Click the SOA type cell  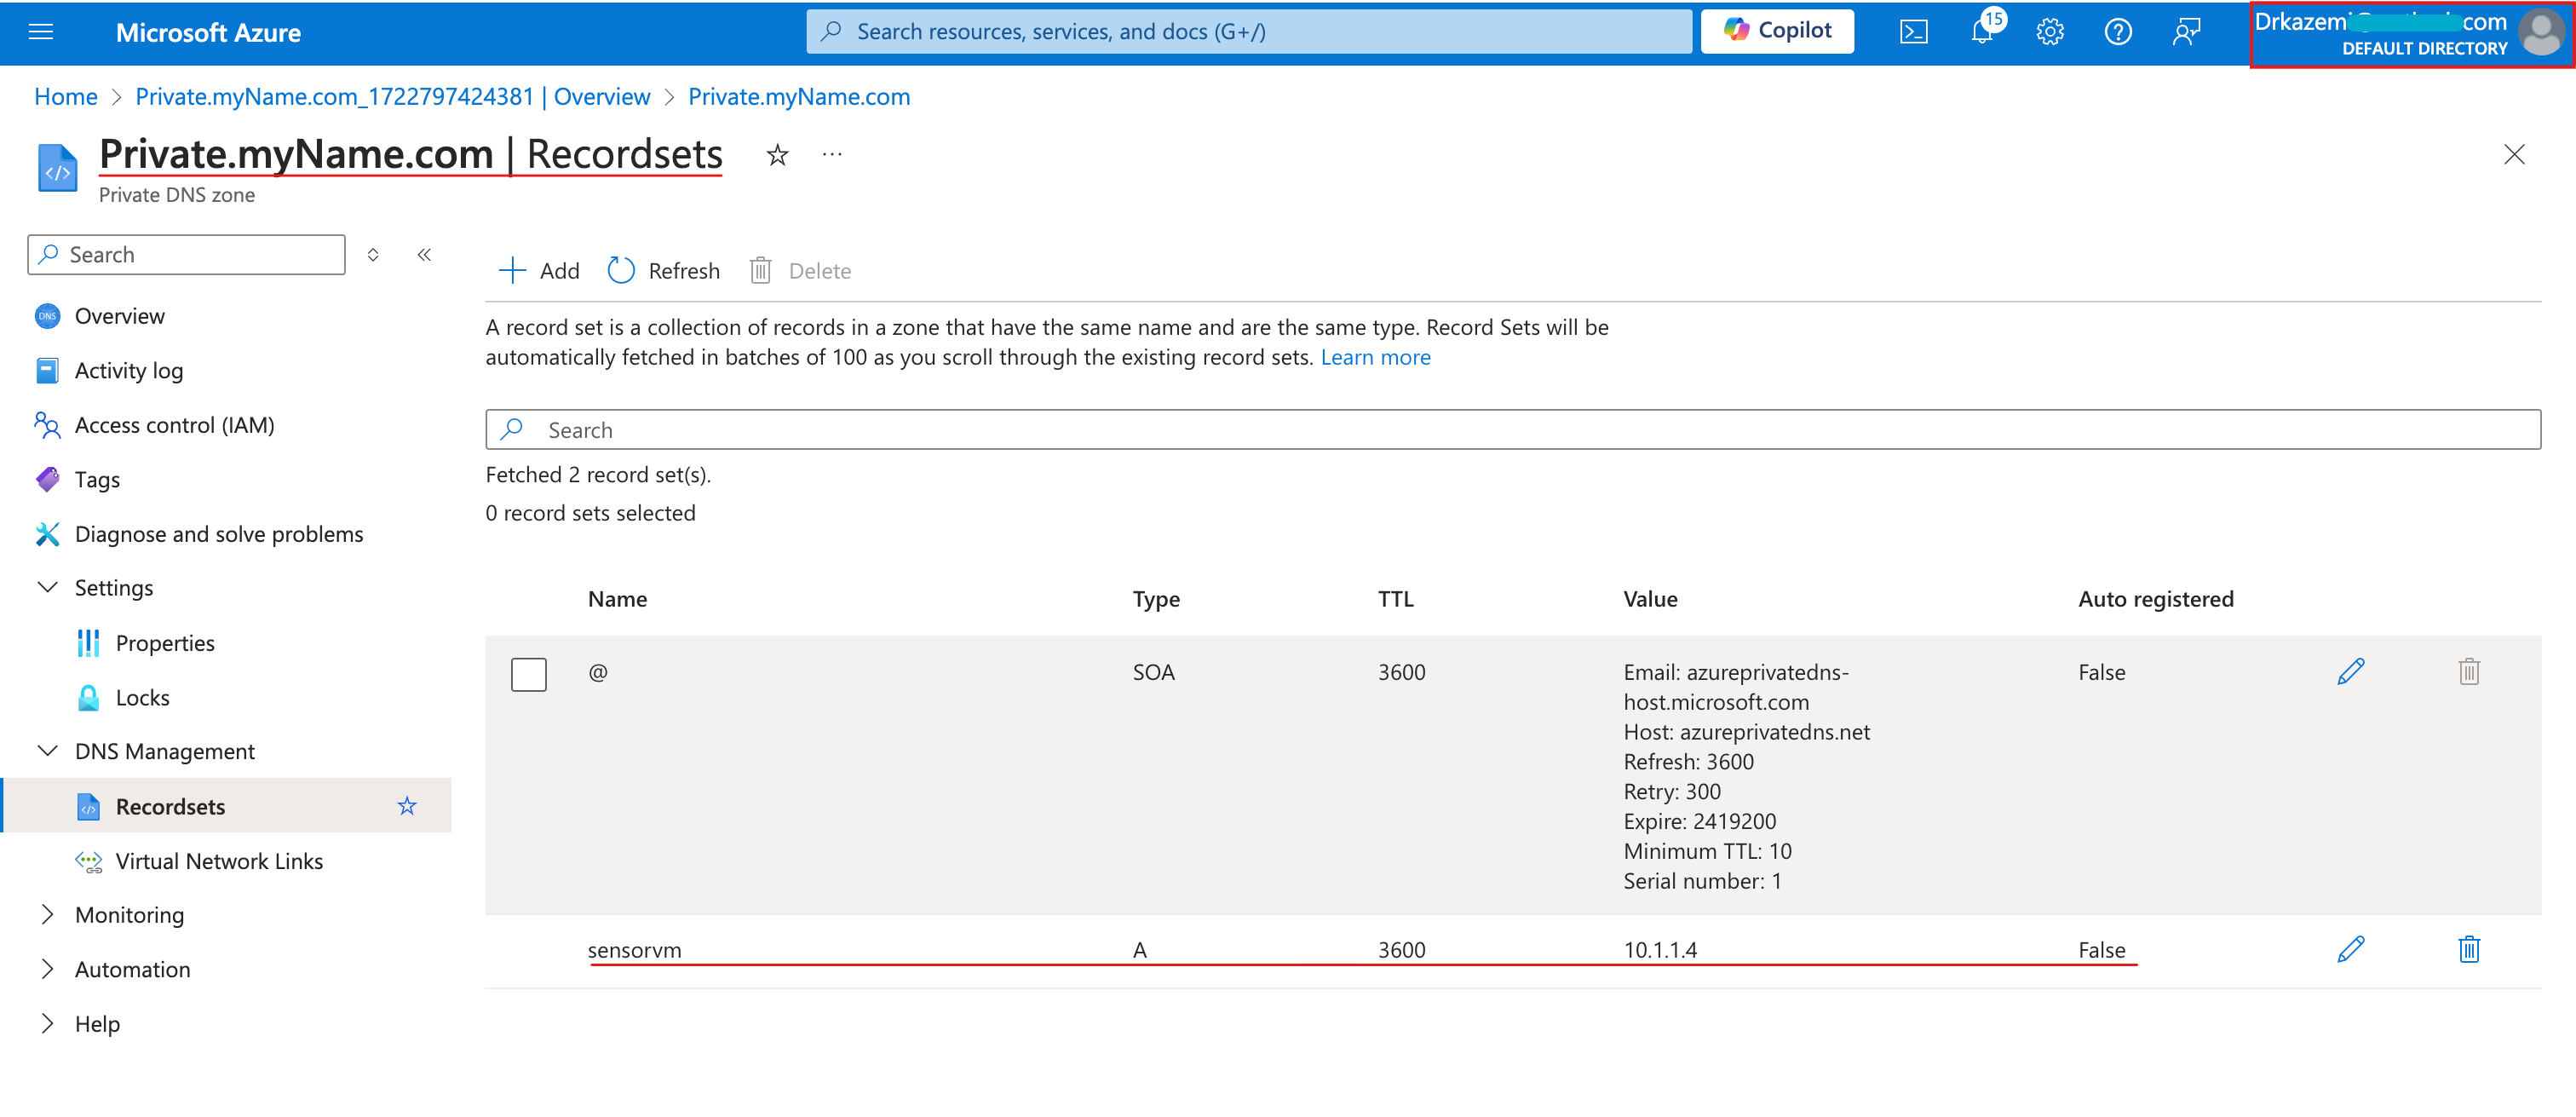pos(1153,672)
